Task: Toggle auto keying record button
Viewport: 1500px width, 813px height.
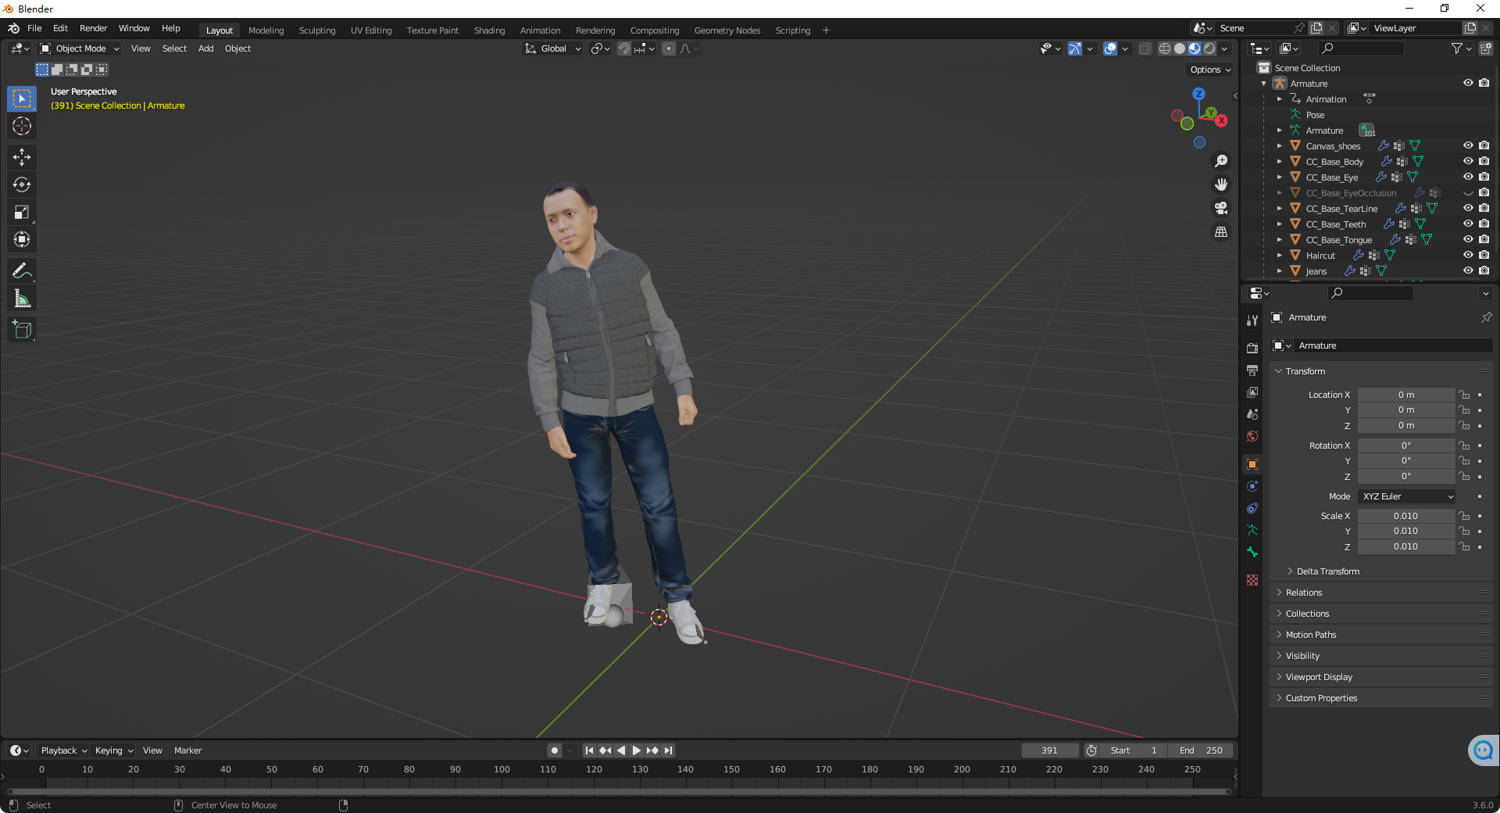Action: coord(554,750)
